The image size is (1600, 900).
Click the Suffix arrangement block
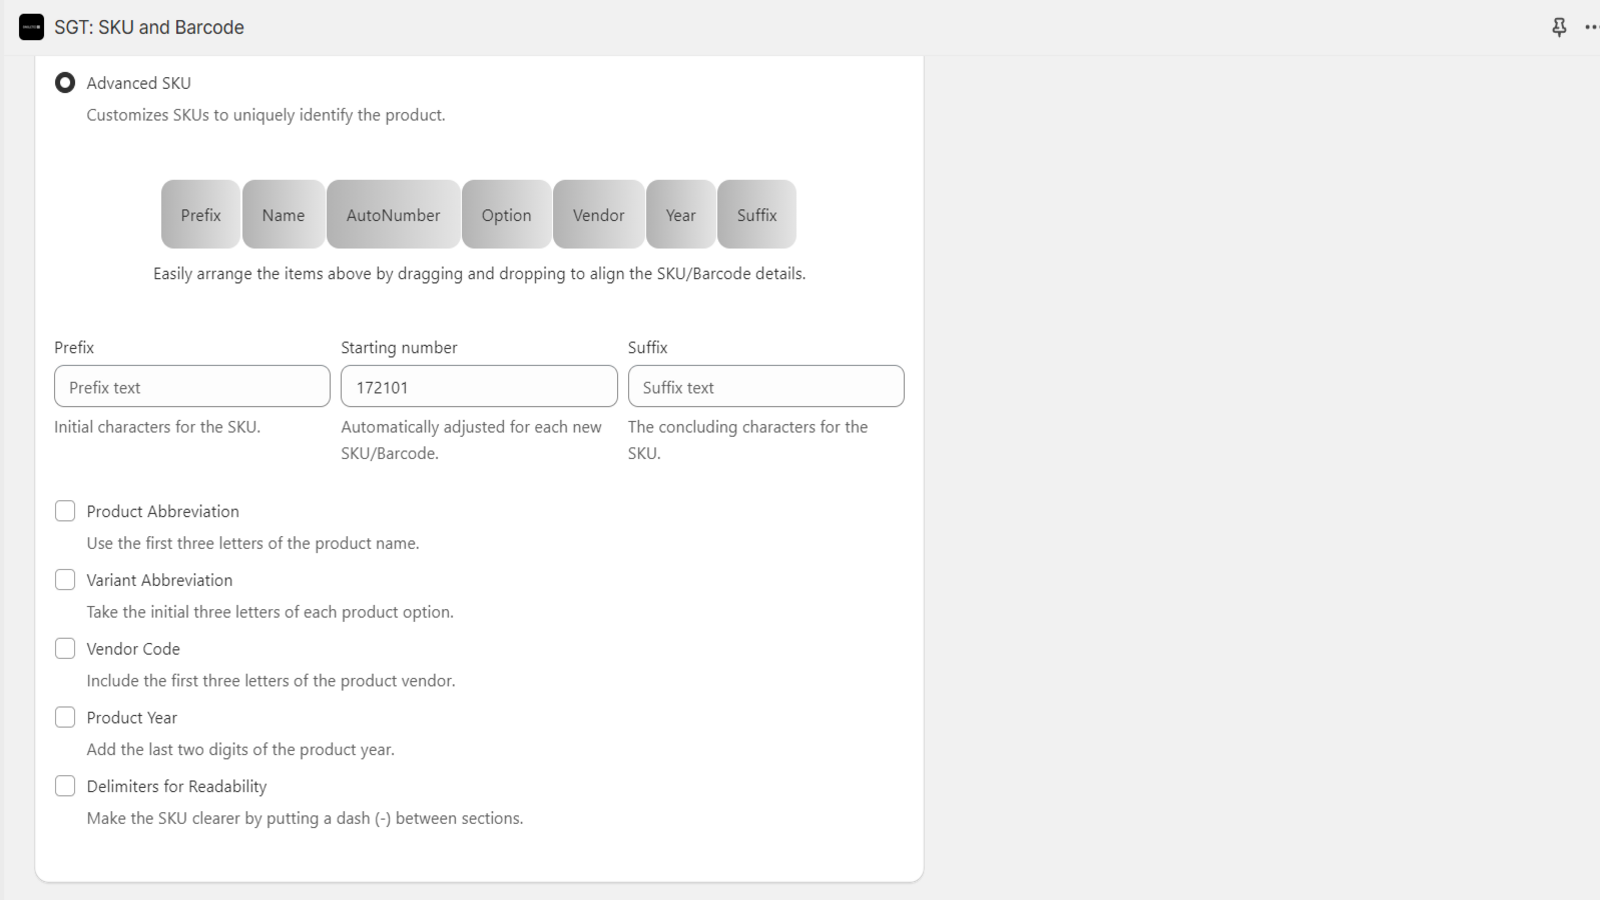pos(756,214)
